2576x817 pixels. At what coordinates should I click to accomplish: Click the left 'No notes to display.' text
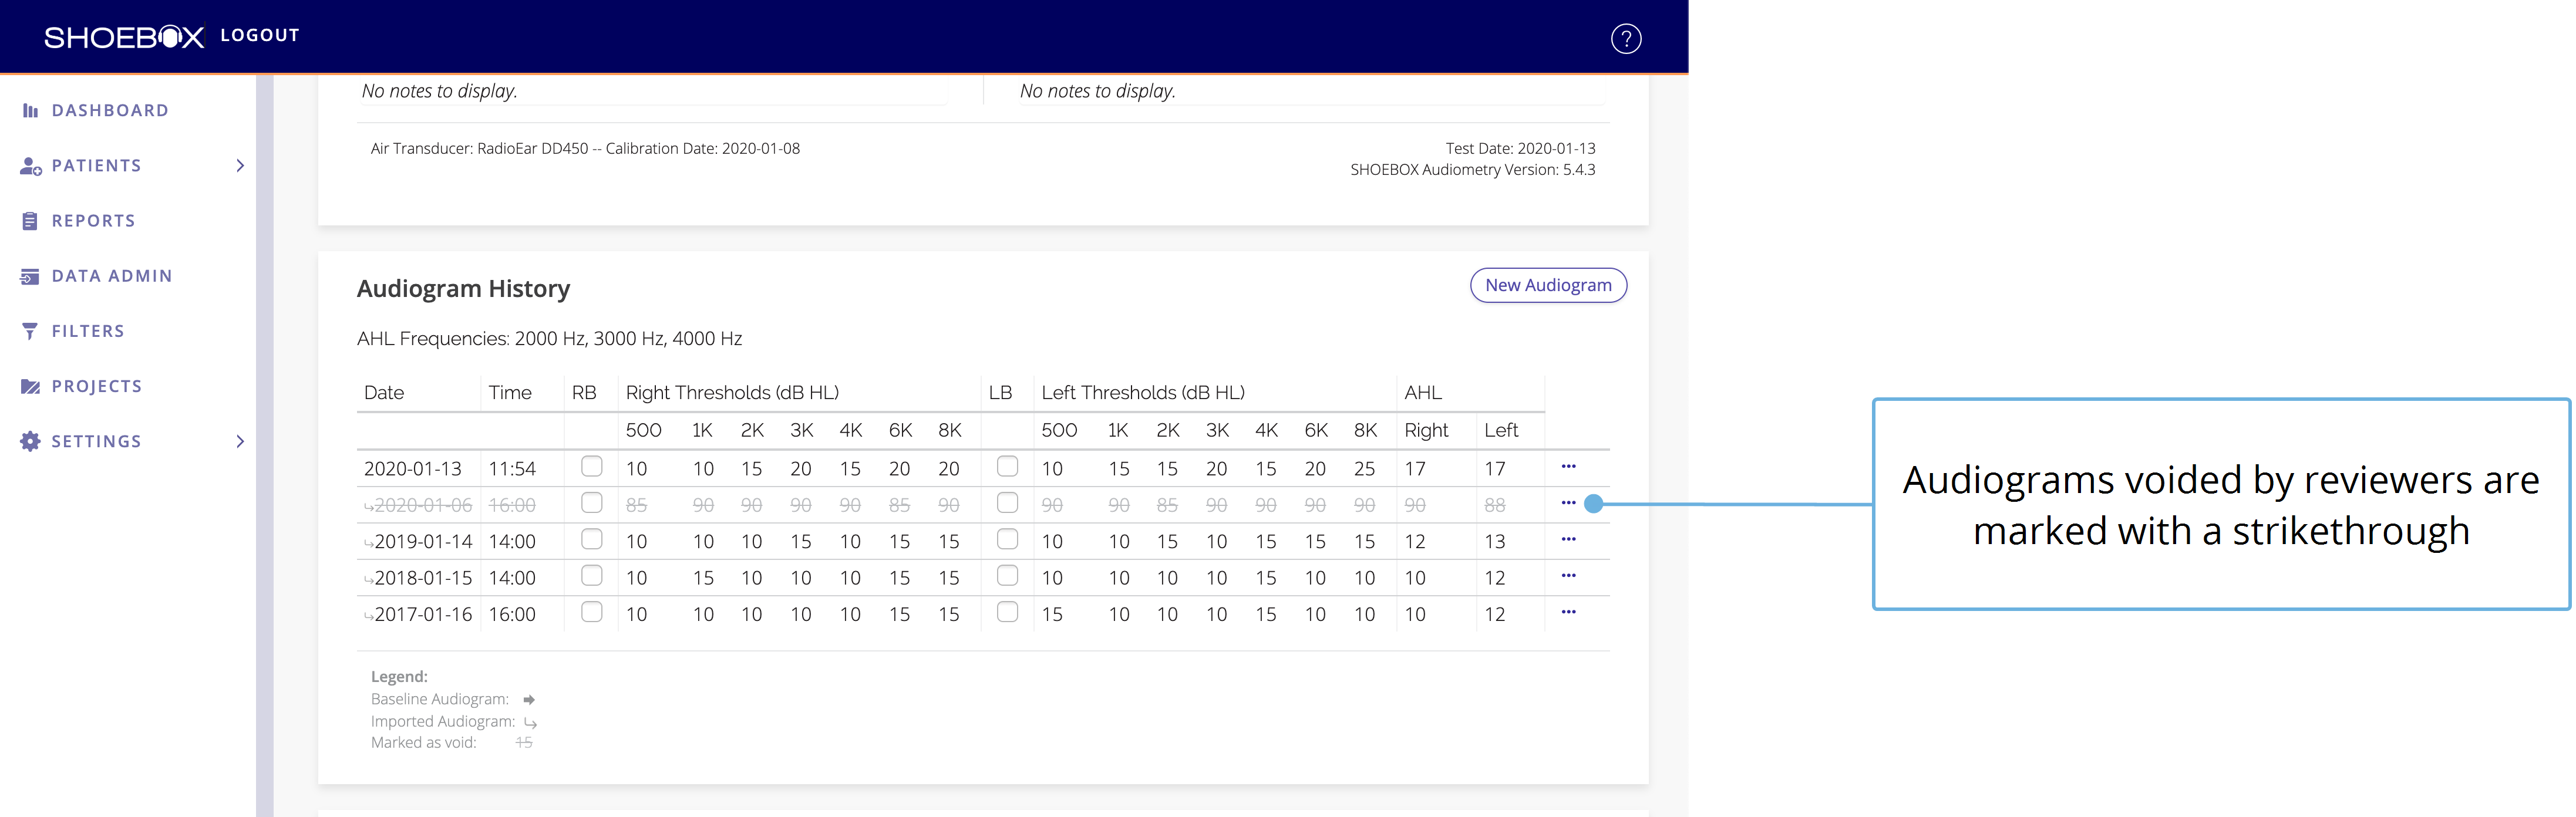(439, 91)
